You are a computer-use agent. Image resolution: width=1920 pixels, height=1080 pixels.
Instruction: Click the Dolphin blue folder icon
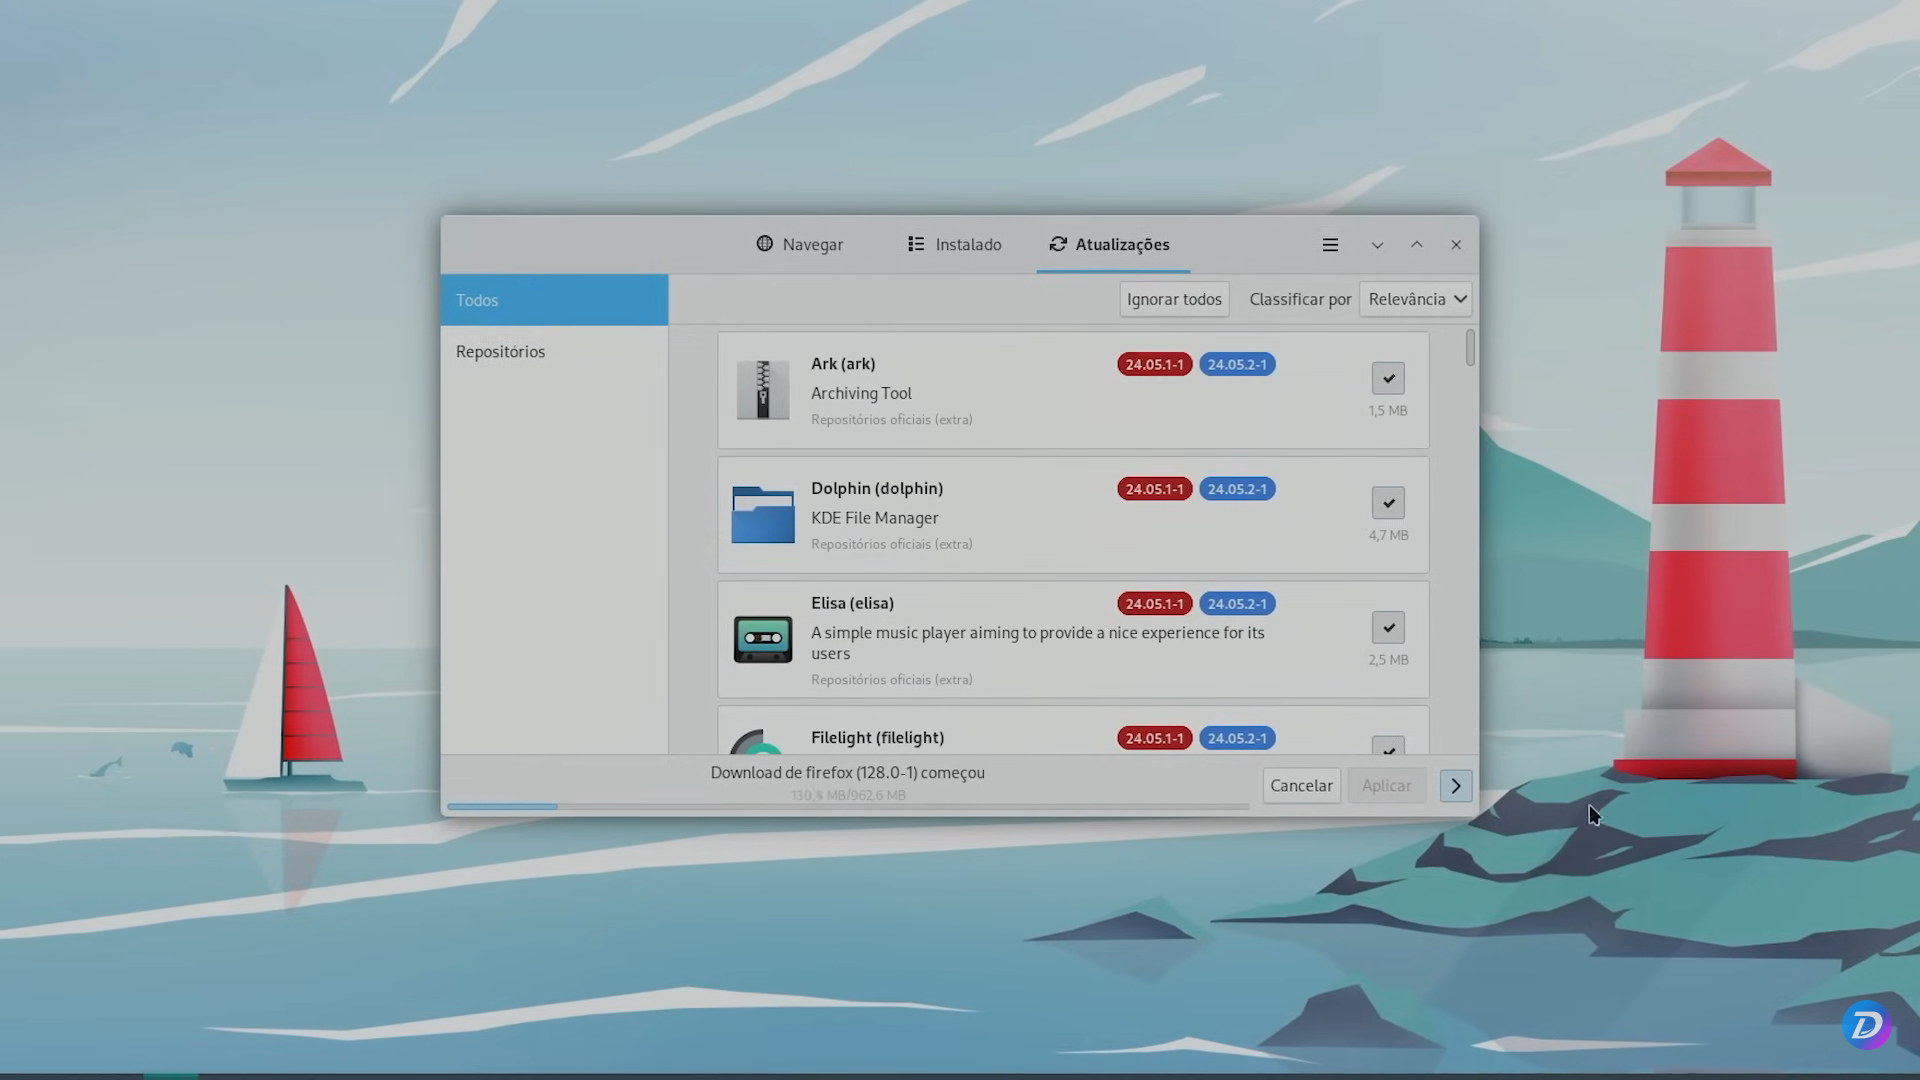[762, 514]
